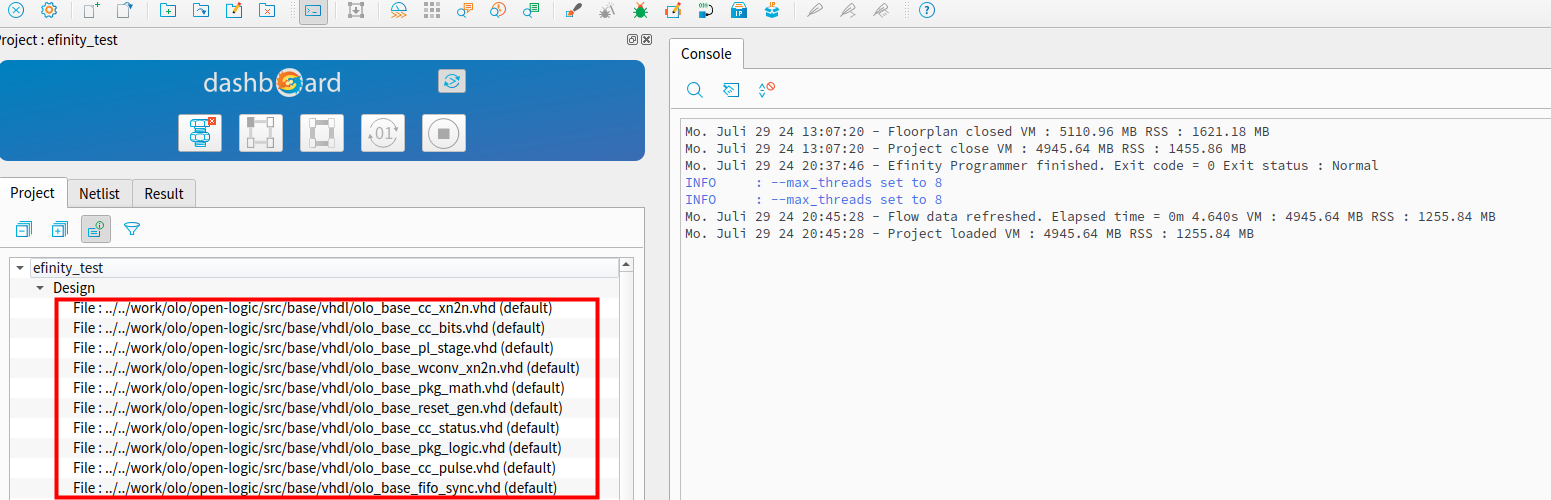Open help with the question mark icon
Screen dimensions: 1551x500
[926, 11]
